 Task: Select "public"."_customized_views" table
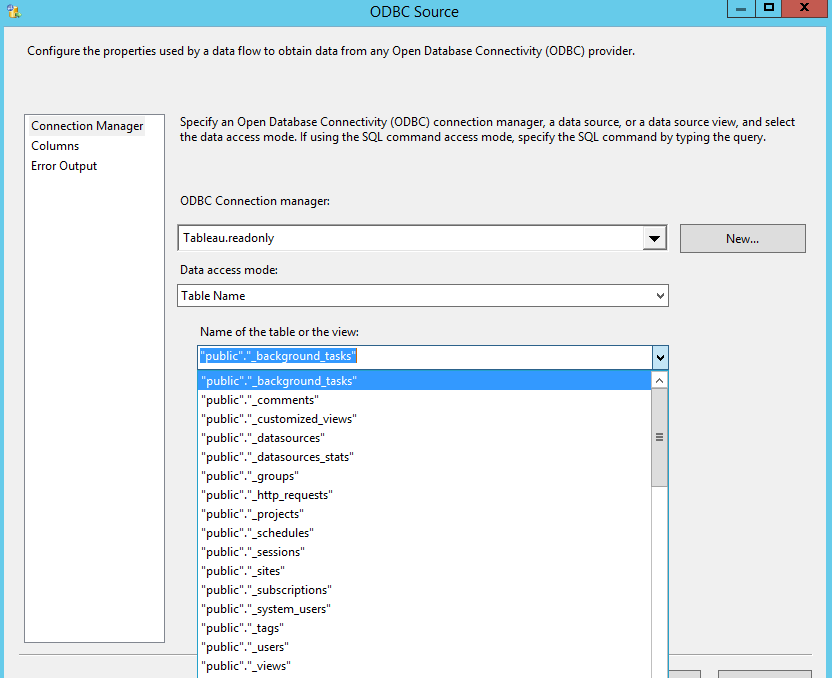click(x=424, y=419)
